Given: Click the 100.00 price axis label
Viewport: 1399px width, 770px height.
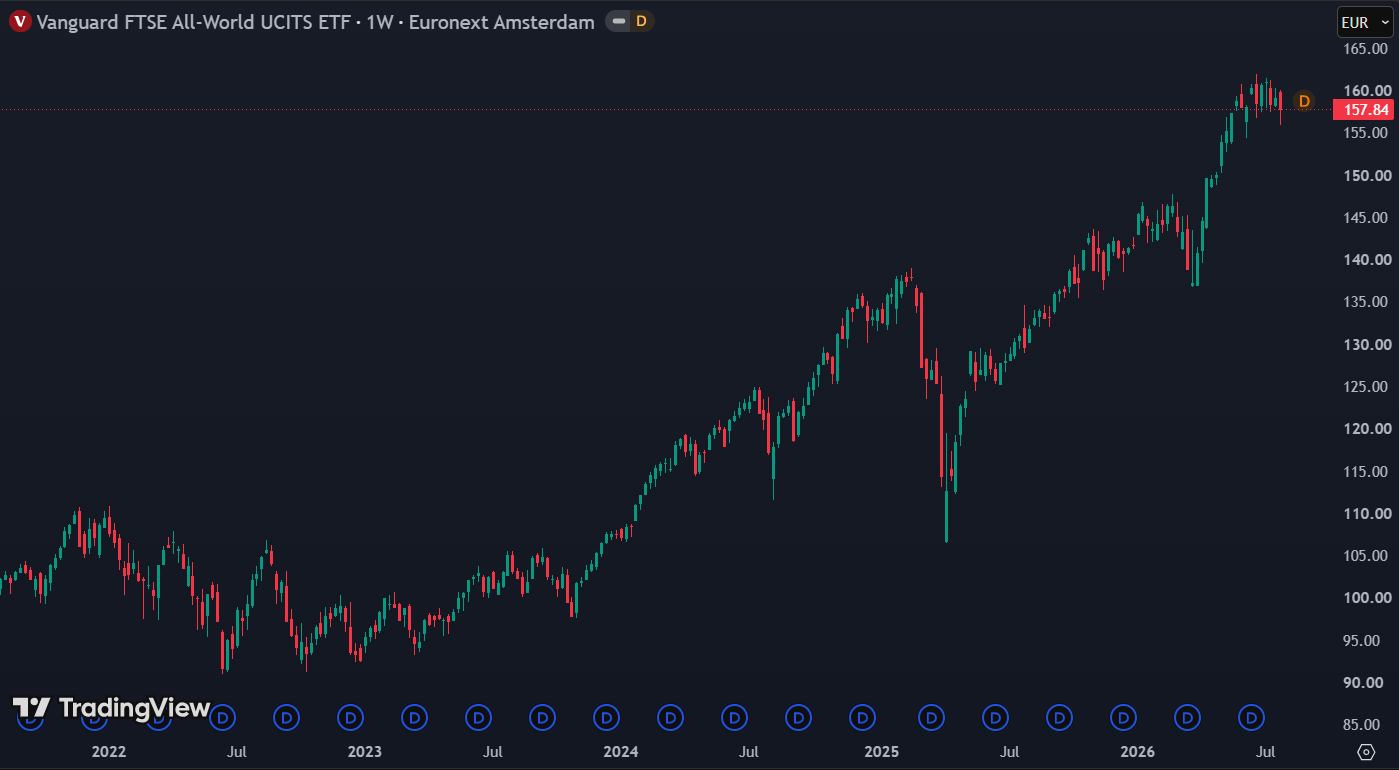Looking at the screenshot, I should pos(1368,597).
